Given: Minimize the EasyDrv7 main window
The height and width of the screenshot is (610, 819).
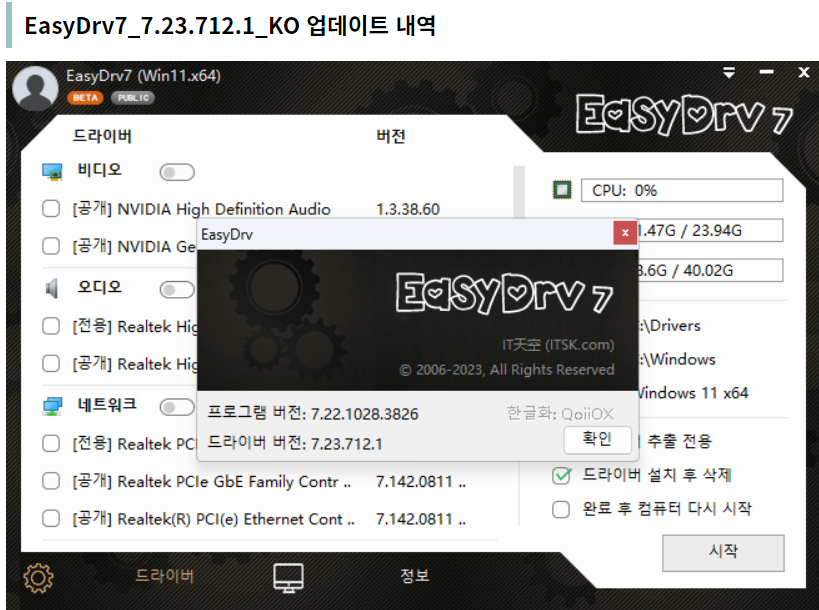Looking at the screenshot, I should 766,72.
